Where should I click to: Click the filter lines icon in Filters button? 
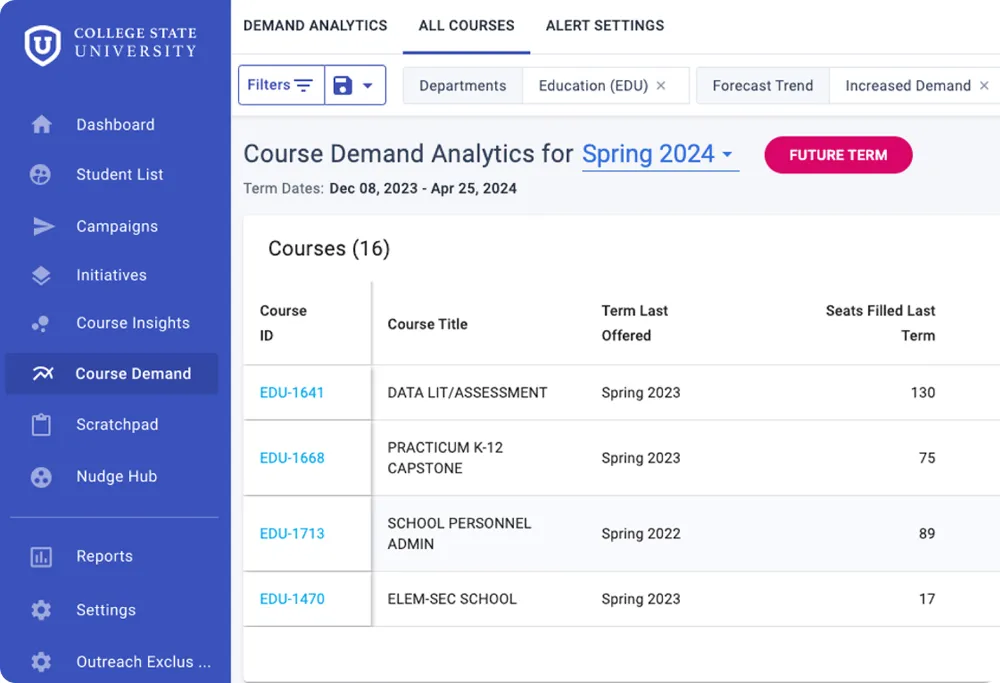tap(303, 85)
